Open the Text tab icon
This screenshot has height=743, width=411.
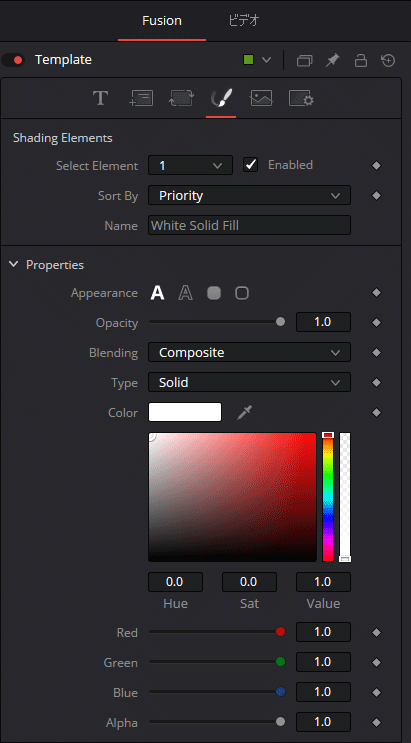click(100, 99)
